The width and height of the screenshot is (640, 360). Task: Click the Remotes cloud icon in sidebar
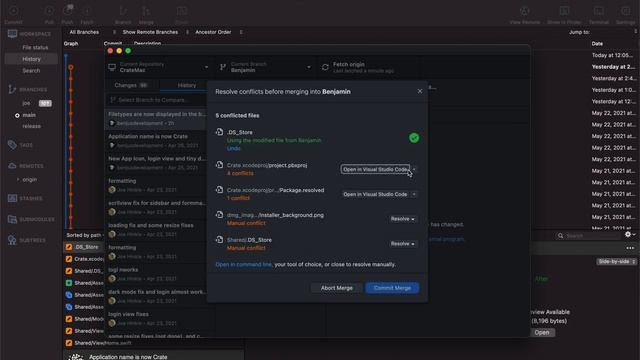click(x=12, y=165)
